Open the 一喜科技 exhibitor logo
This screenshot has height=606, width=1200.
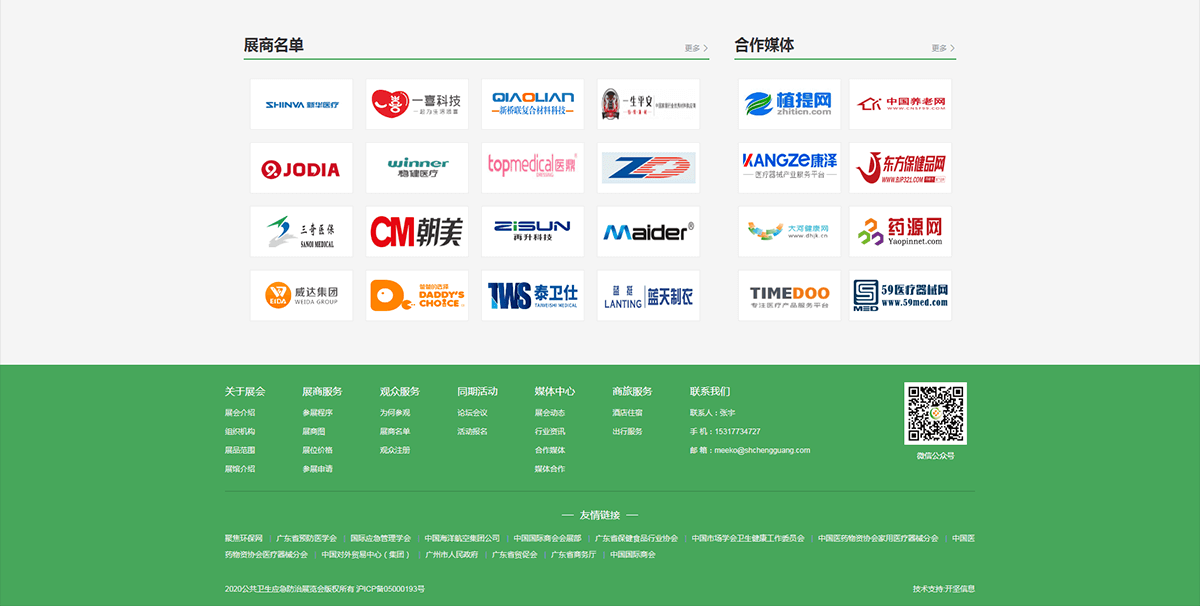pyautogui.click(x=417, y=104)
